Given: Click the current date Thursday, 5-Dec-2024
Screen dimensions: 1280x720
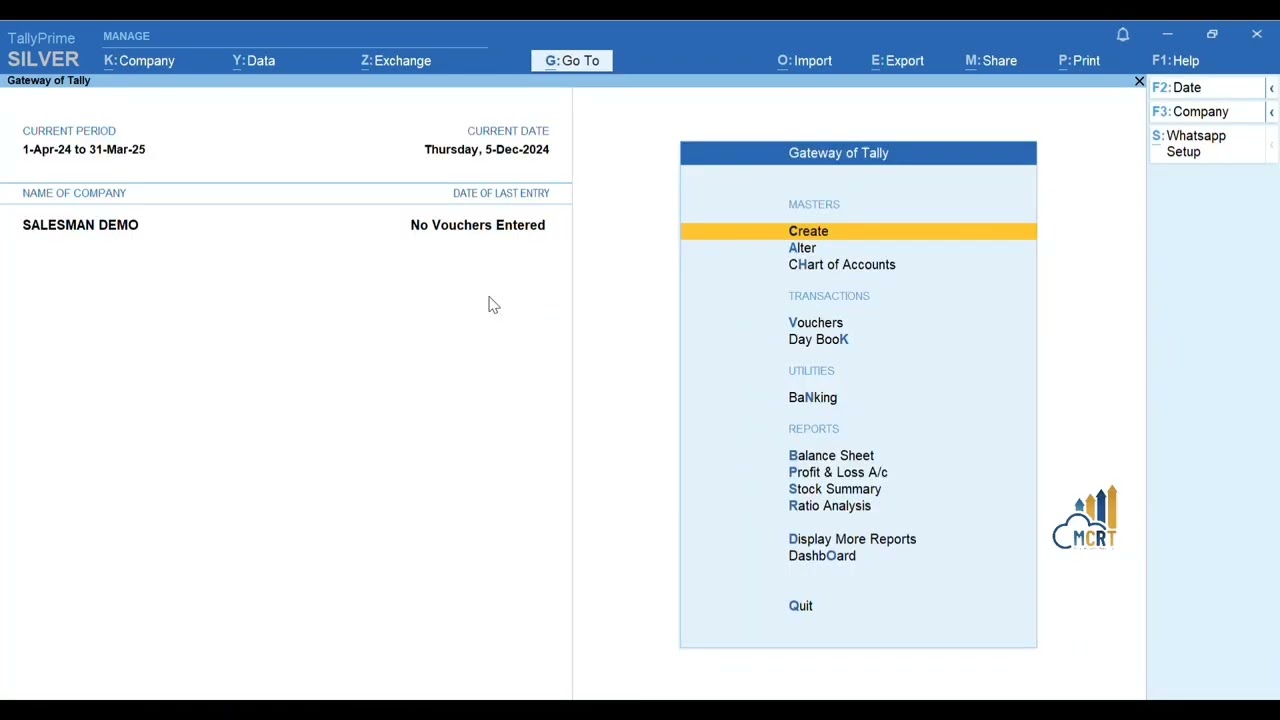Looking at the screenshot, I should [486, 150].
